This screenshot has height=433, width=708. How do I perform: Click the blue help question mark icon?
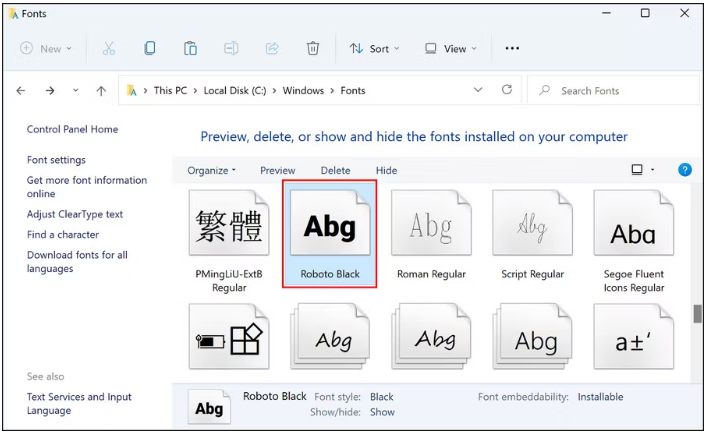[x=685, y=170]
